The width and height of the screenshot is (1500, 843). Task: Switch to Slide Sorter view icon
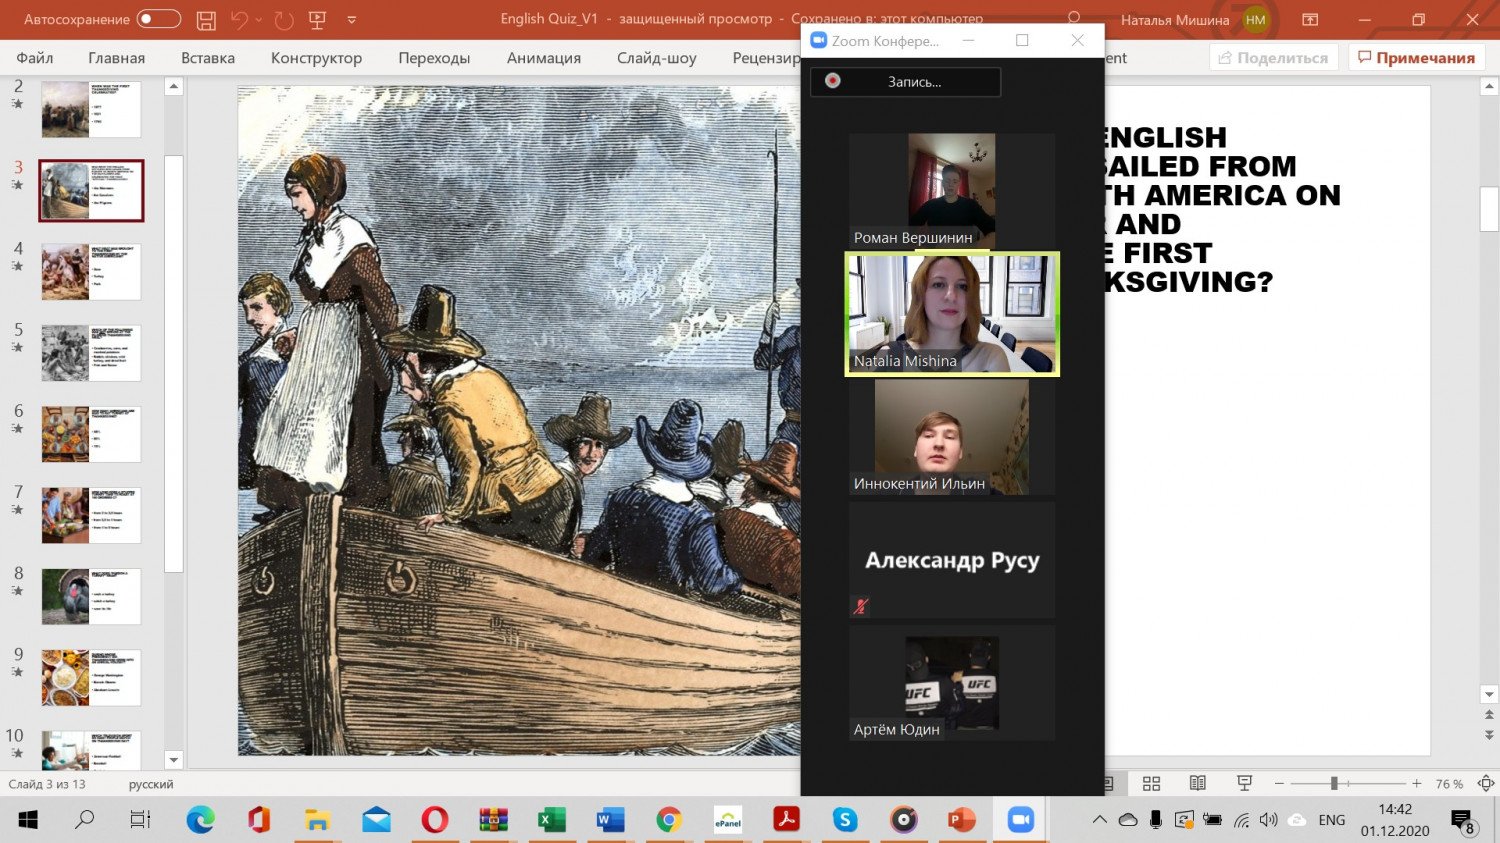tap(1151, 784)
